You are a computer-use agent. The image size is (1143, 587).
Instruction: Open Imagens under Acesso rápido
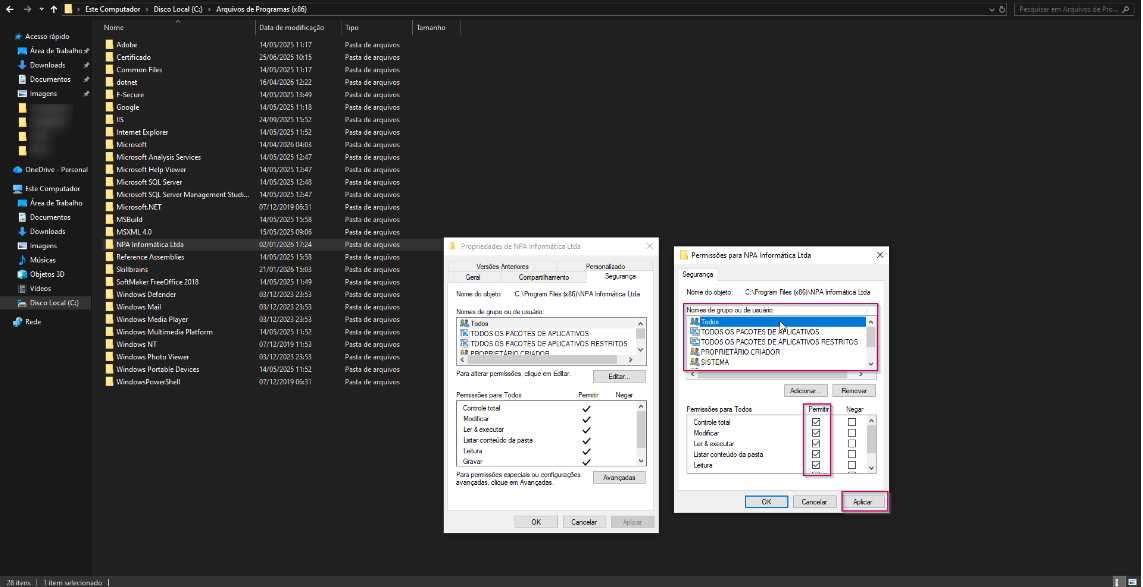click(x=43, y=93)
